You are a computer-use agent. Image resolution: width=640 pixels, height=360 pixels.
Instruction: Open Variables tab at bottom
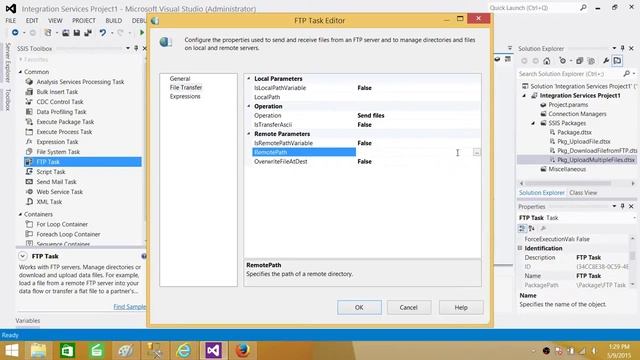click(x=28, y=321)
